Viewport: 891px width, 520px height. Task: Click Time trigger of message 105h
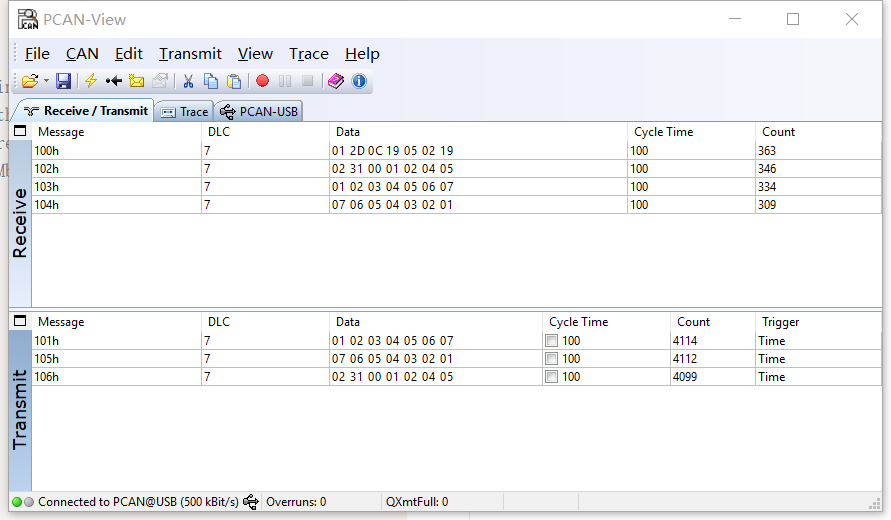[771, 359]
